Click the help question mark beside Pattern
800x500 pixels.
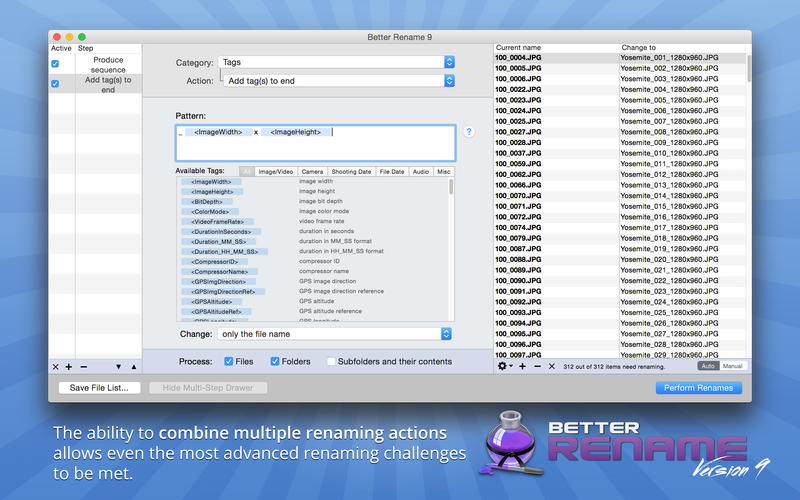coord(469,132)
